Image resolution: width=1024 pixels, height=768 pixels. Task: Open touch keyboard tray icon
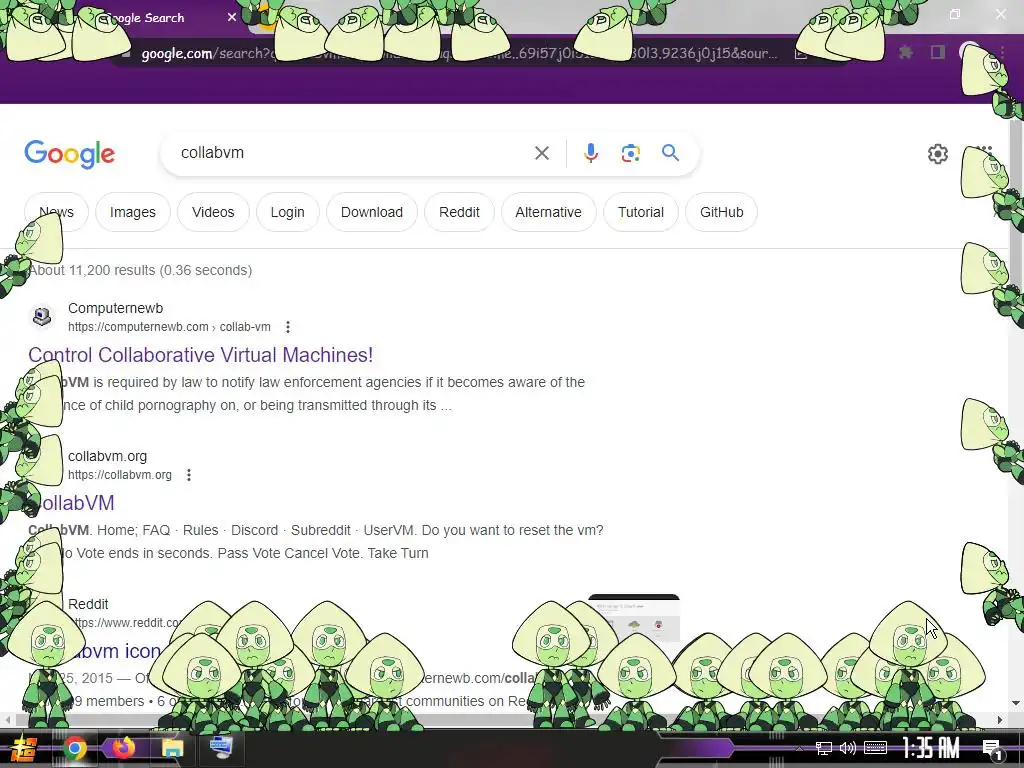(875, 748)
